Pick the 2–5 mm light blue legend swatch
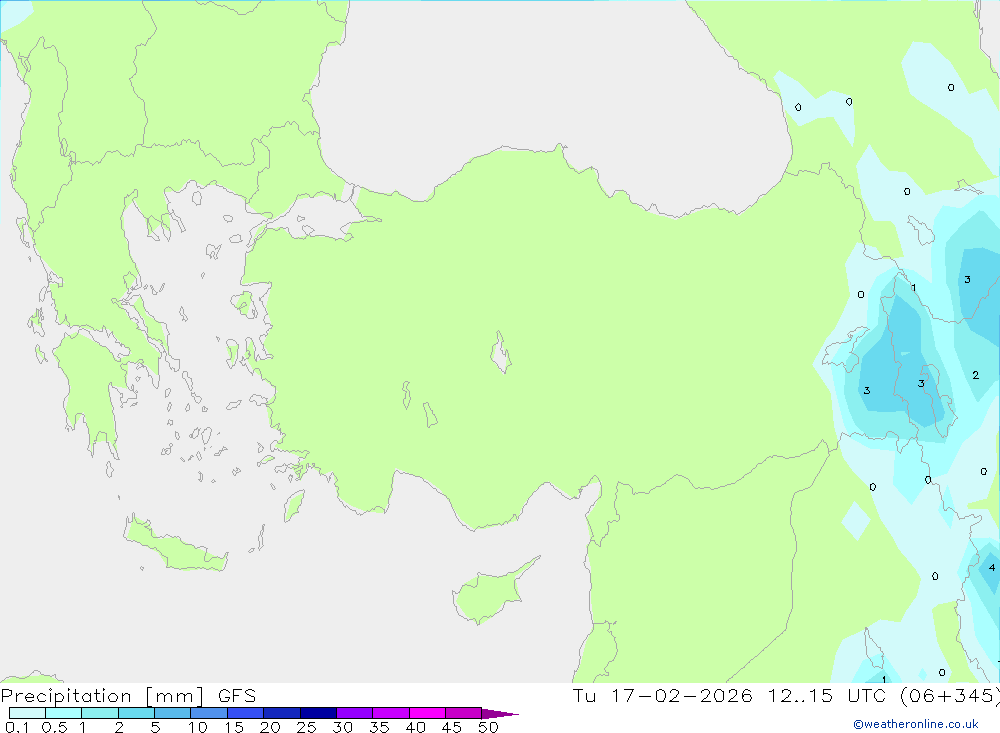Screen dimensions: 1000x733 (x=136, y=713)
